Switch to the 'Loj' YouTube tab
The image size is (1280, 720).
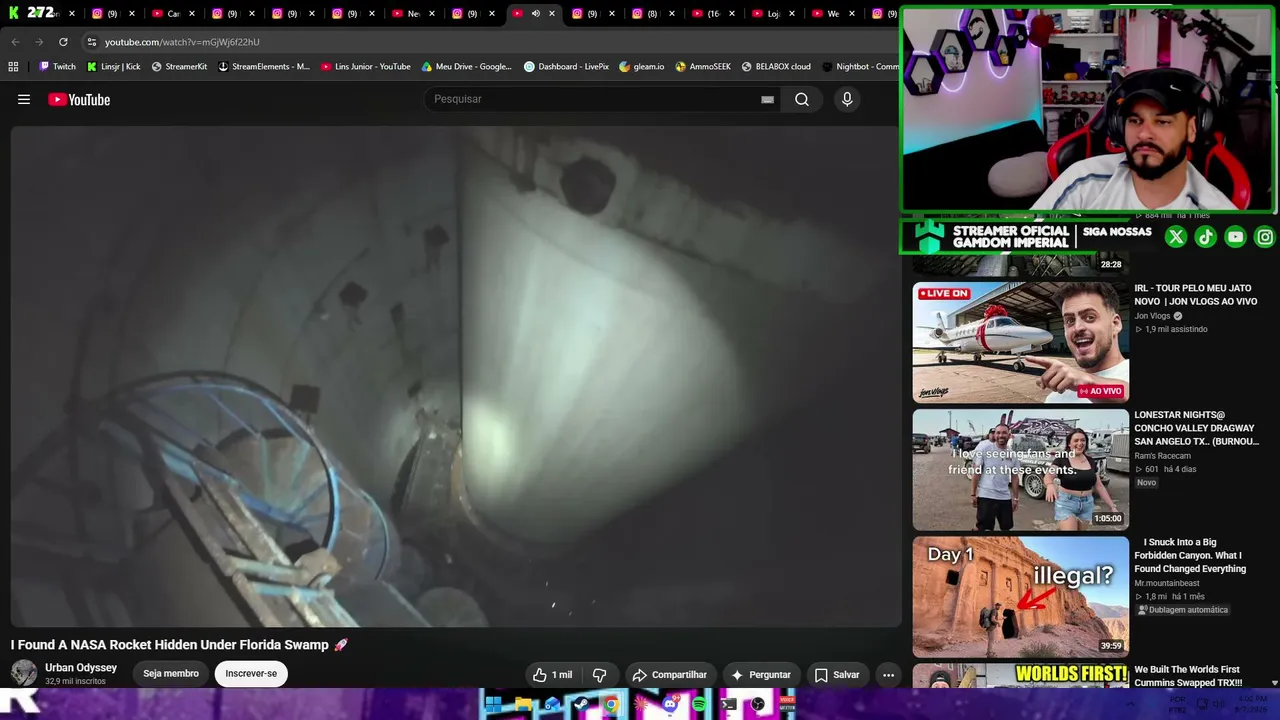click(772, 14)
